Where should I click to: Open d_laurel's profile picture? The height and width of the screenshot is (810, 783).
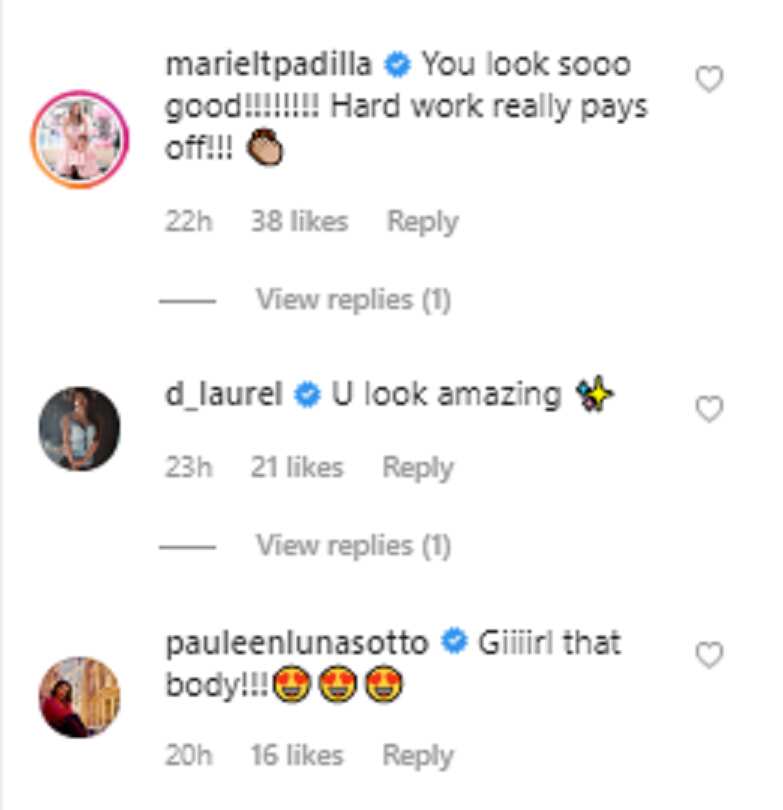[x=80, y=429]
